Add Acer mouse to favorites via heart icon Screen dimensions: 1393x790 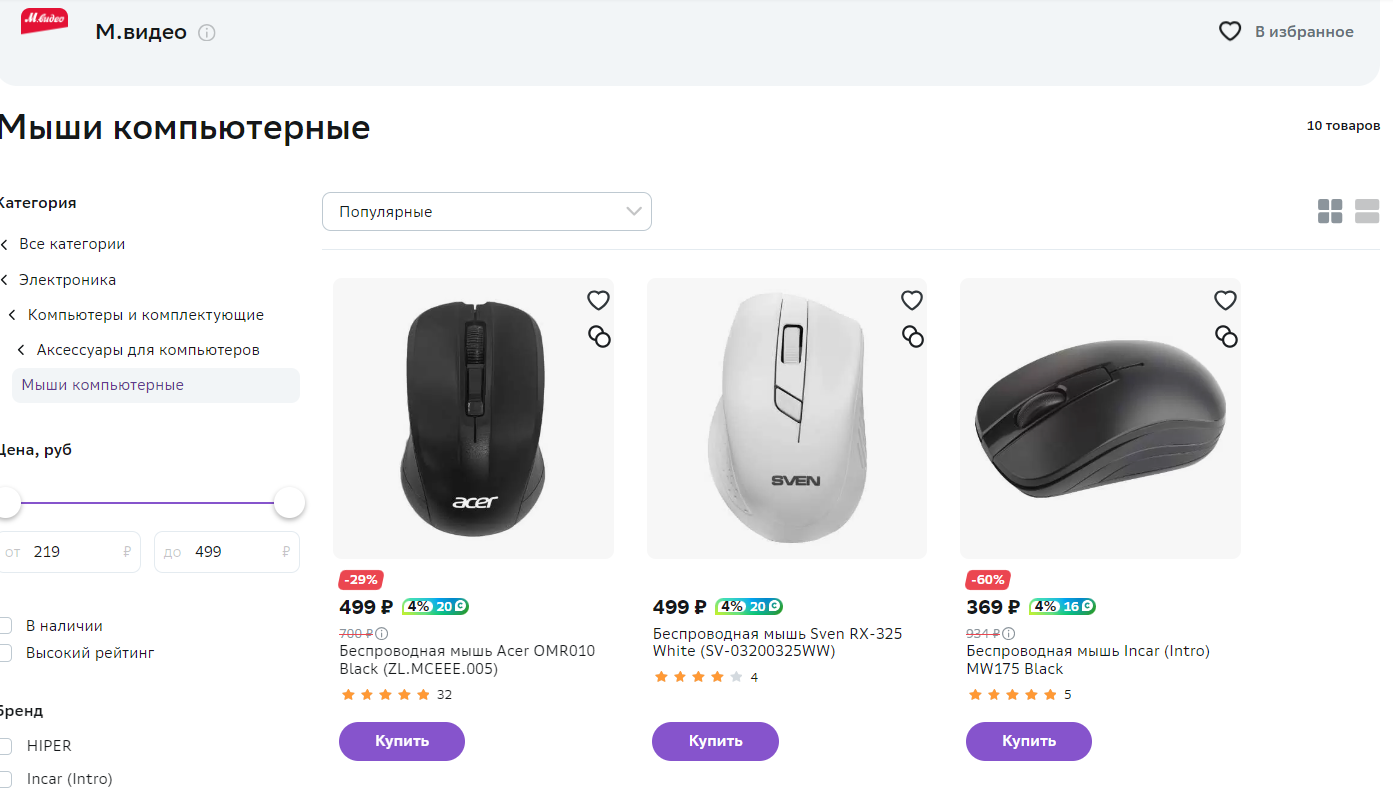(598, 300)
